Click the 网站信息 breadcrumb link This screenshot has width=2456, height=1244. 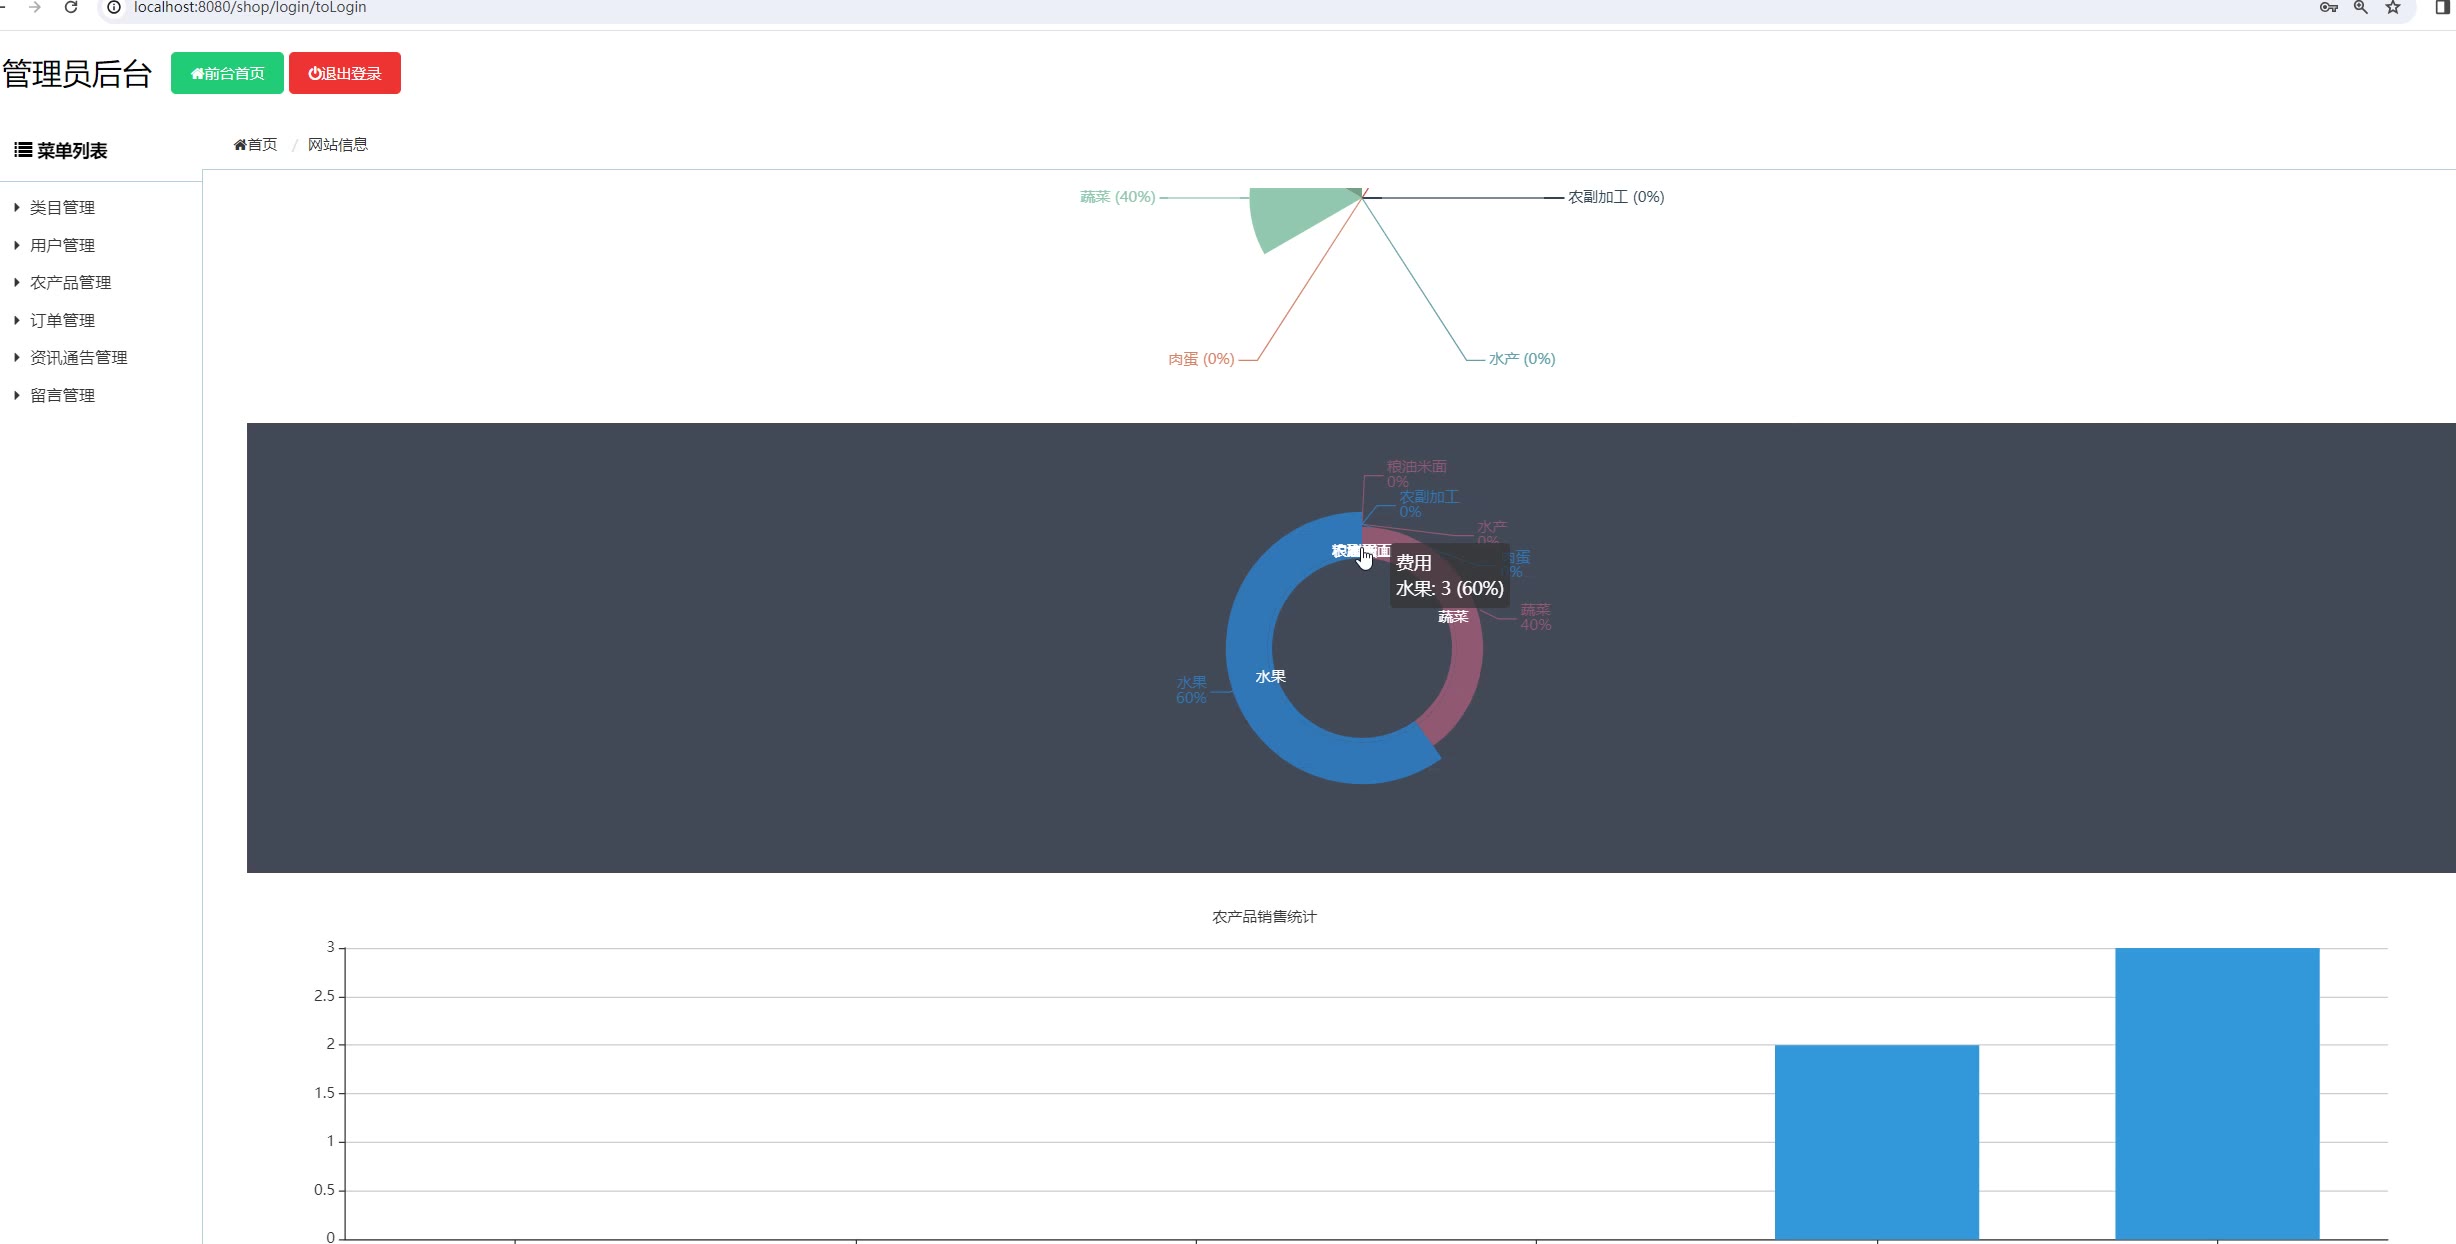tap(337, 145)
